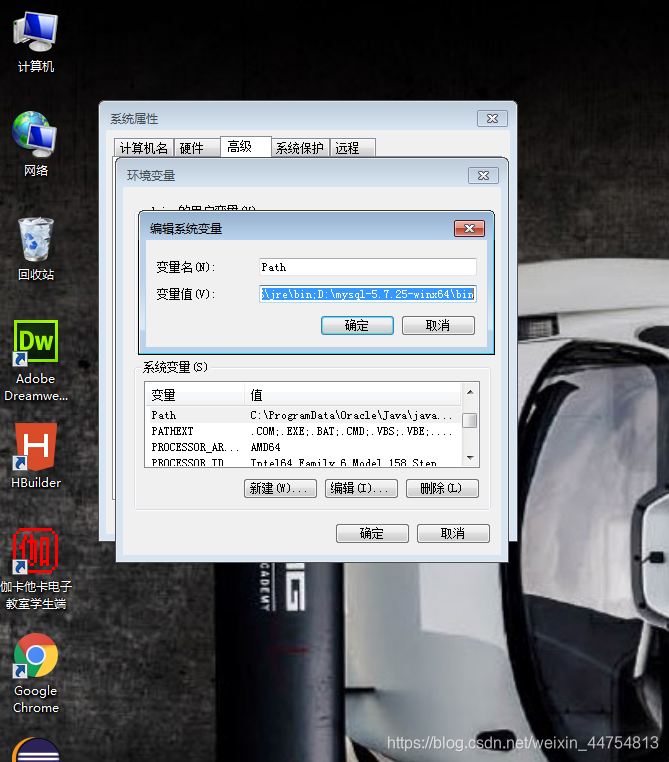669x762 pixels.
Task: Open the 网络 desktop icon
Action: (35, 143)
